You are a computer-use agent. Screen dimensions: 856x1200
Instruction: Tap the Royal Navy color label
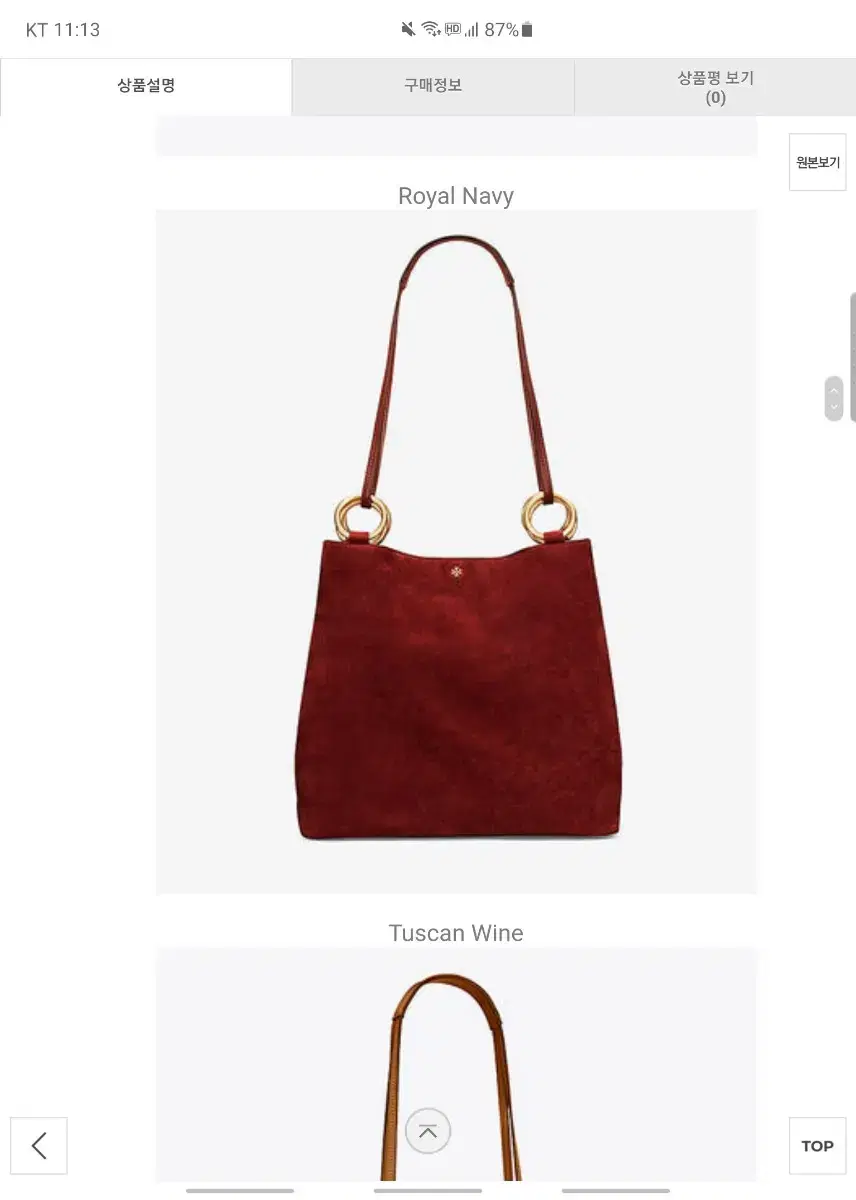(456, 196)
